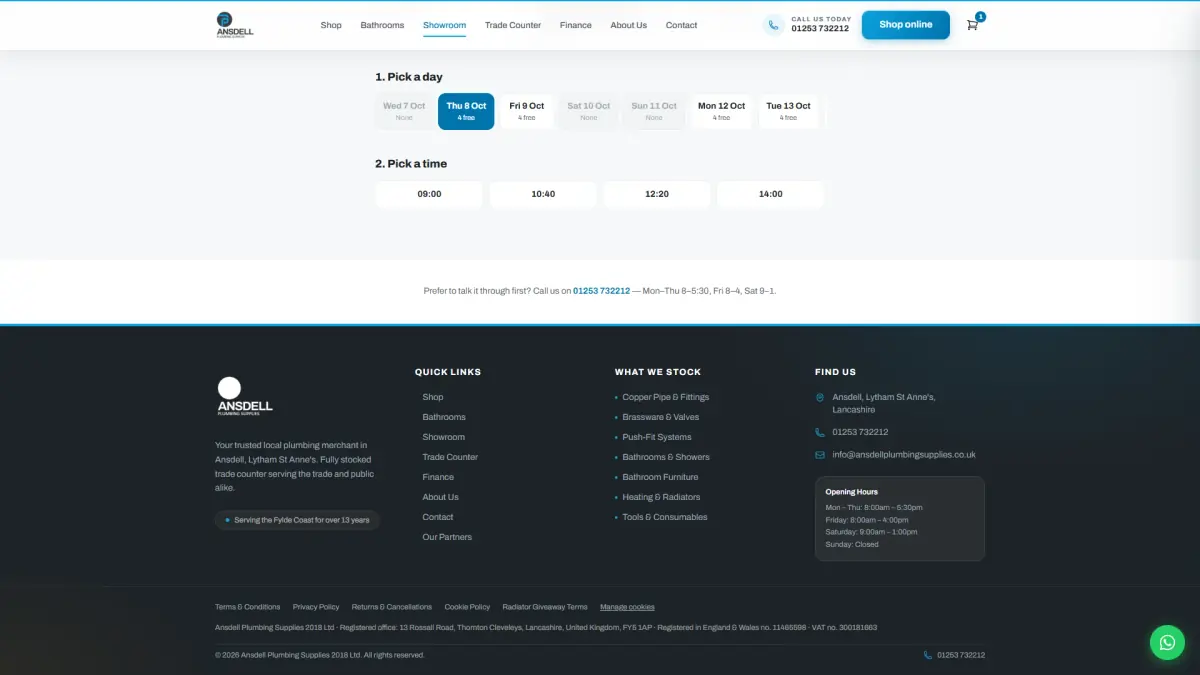Open the Our Partners quick link
Image resolution: width=1200 pixels, height=675 pixels.
[447, 537]
